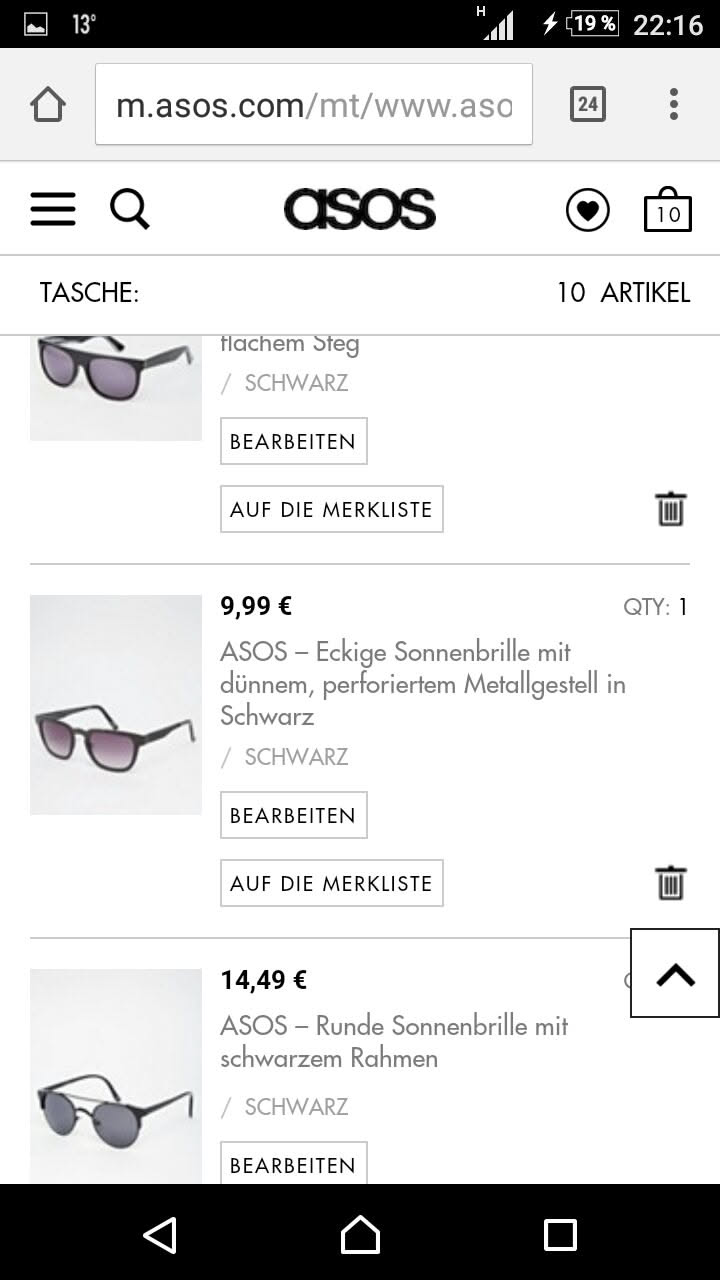Delete the Eckige Sonnenbrille item via trash icon
This screenshot has height=1280, width=720.
[671, 883]
